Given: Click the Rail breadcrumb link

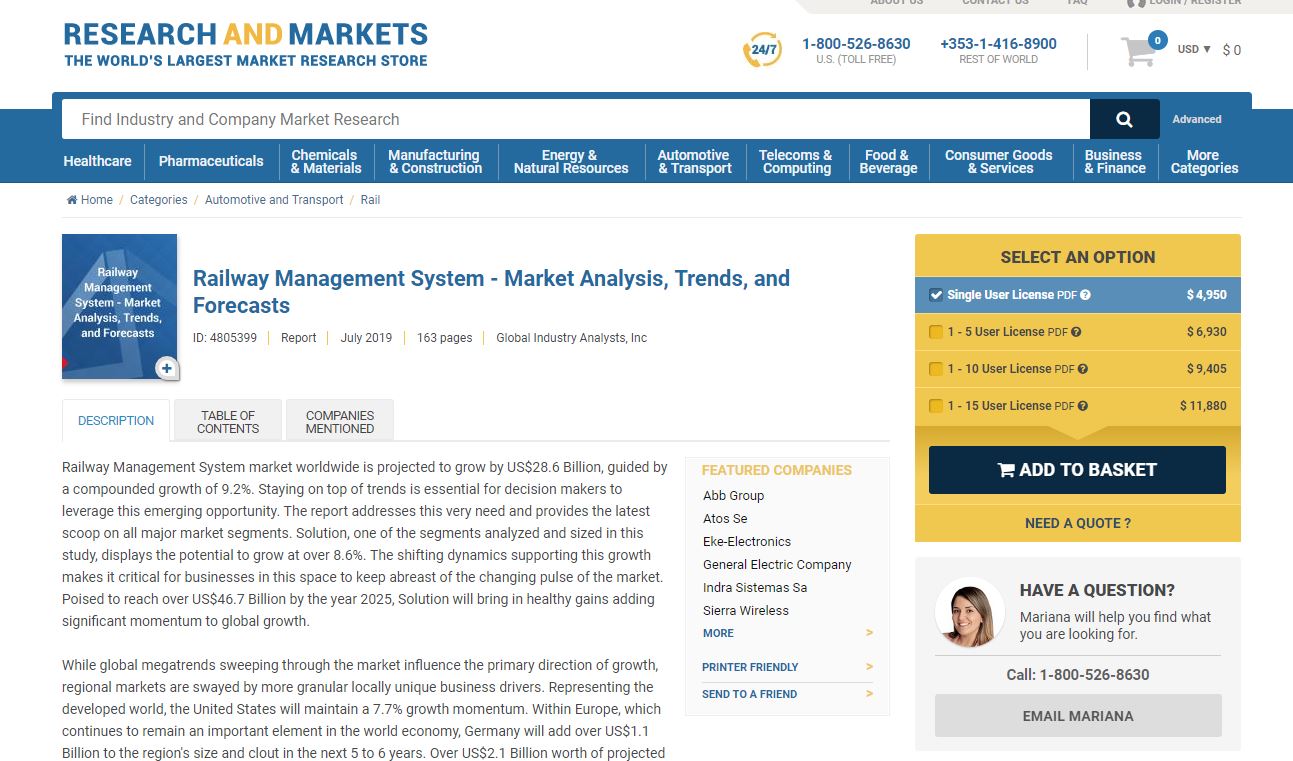Looking at the screenshot, I should tap(370, 200).
